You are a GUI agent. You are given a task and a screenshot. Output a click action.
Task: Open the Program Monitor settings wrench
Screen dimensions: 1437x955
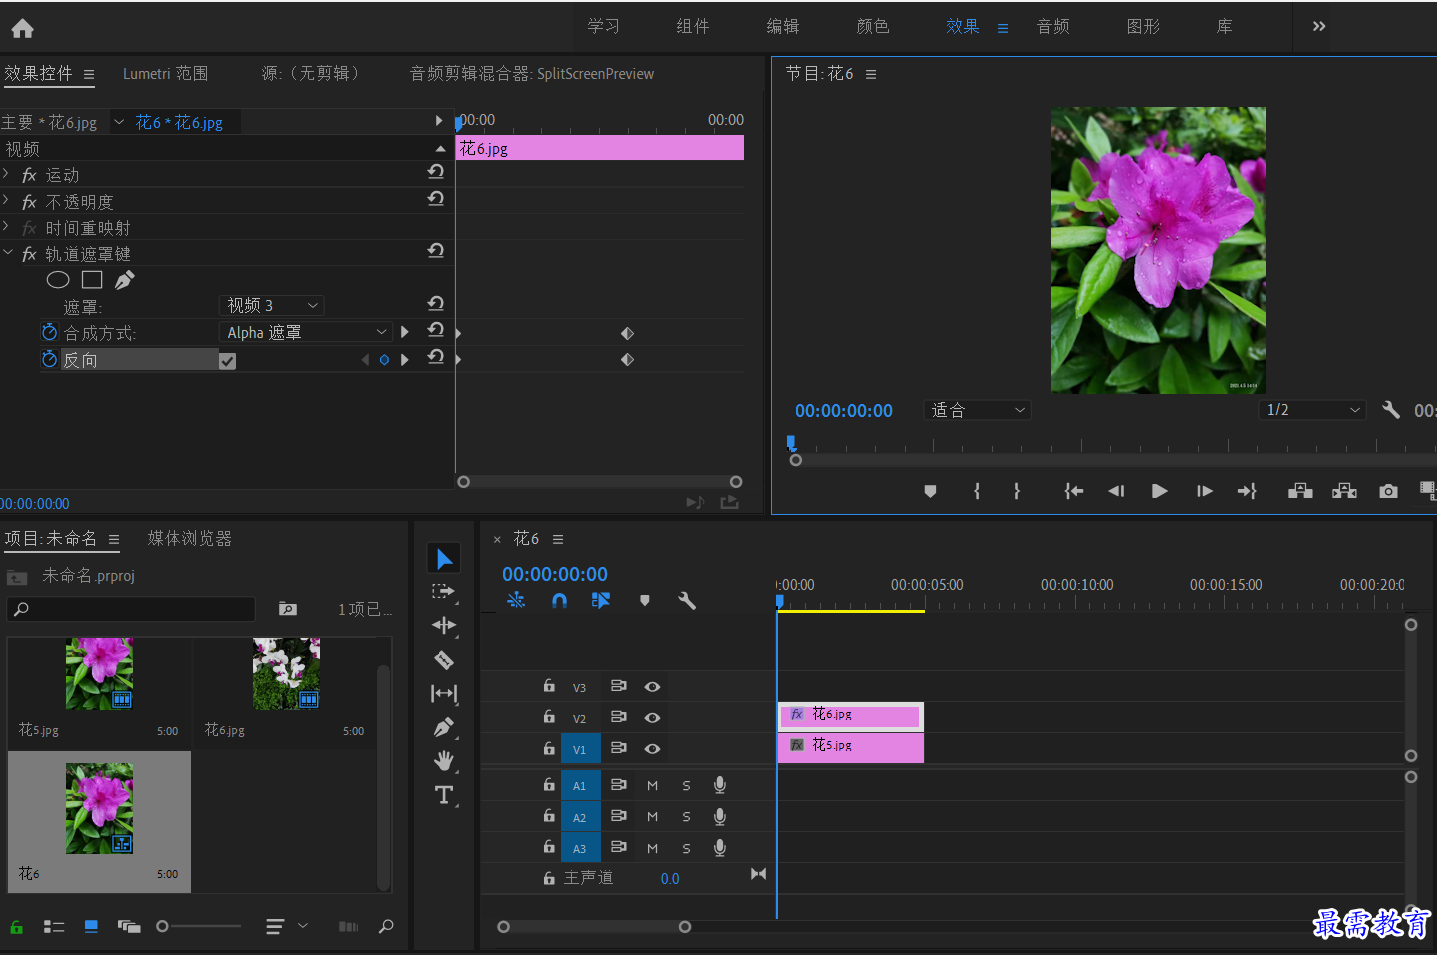point(1390,410)
